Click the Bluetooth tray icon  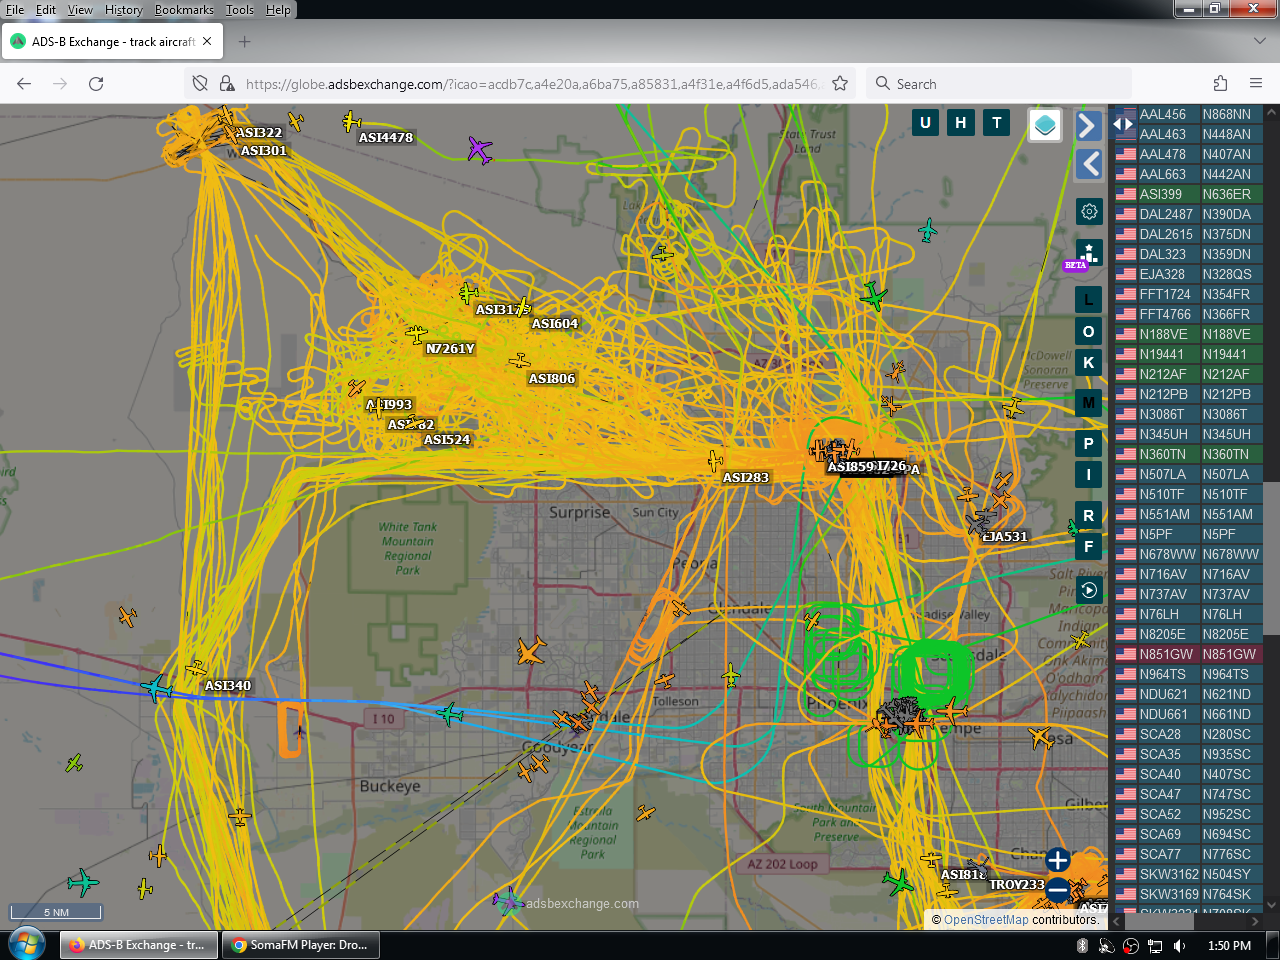click(x=1082, y=945)
